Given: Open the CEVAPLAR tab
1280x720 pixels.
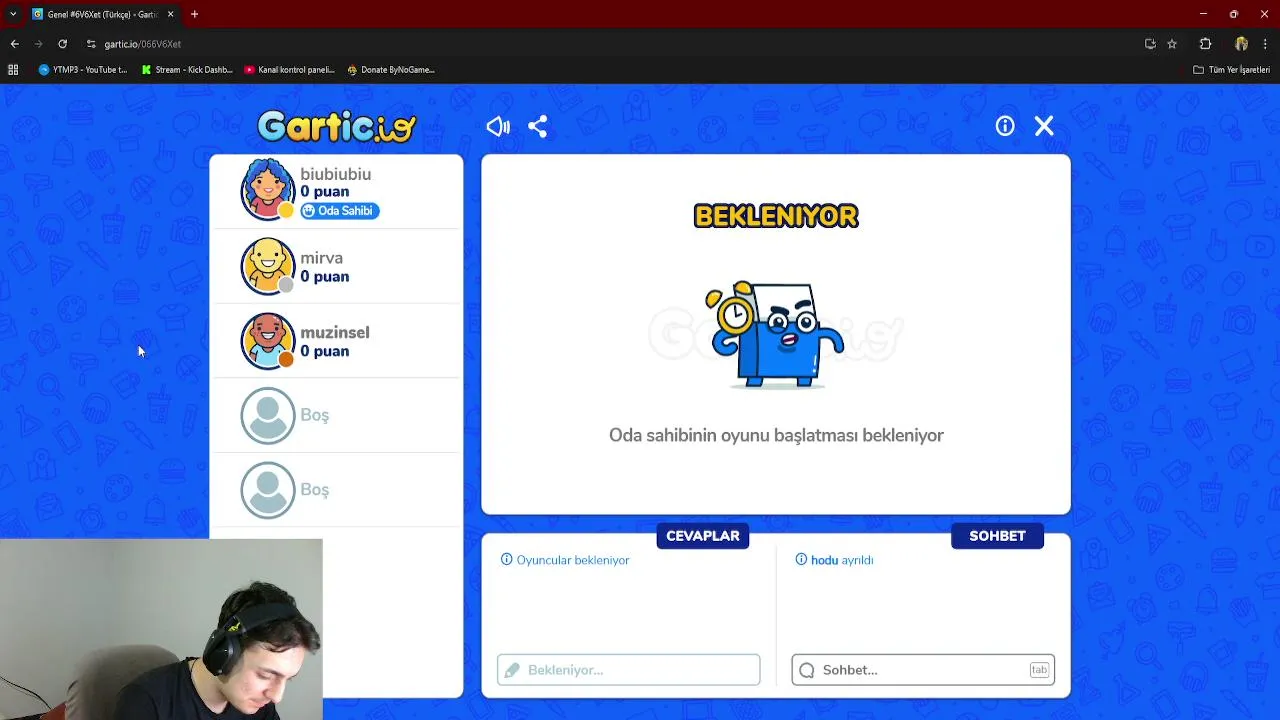Looking at the screenshot, I should point(703,536).
